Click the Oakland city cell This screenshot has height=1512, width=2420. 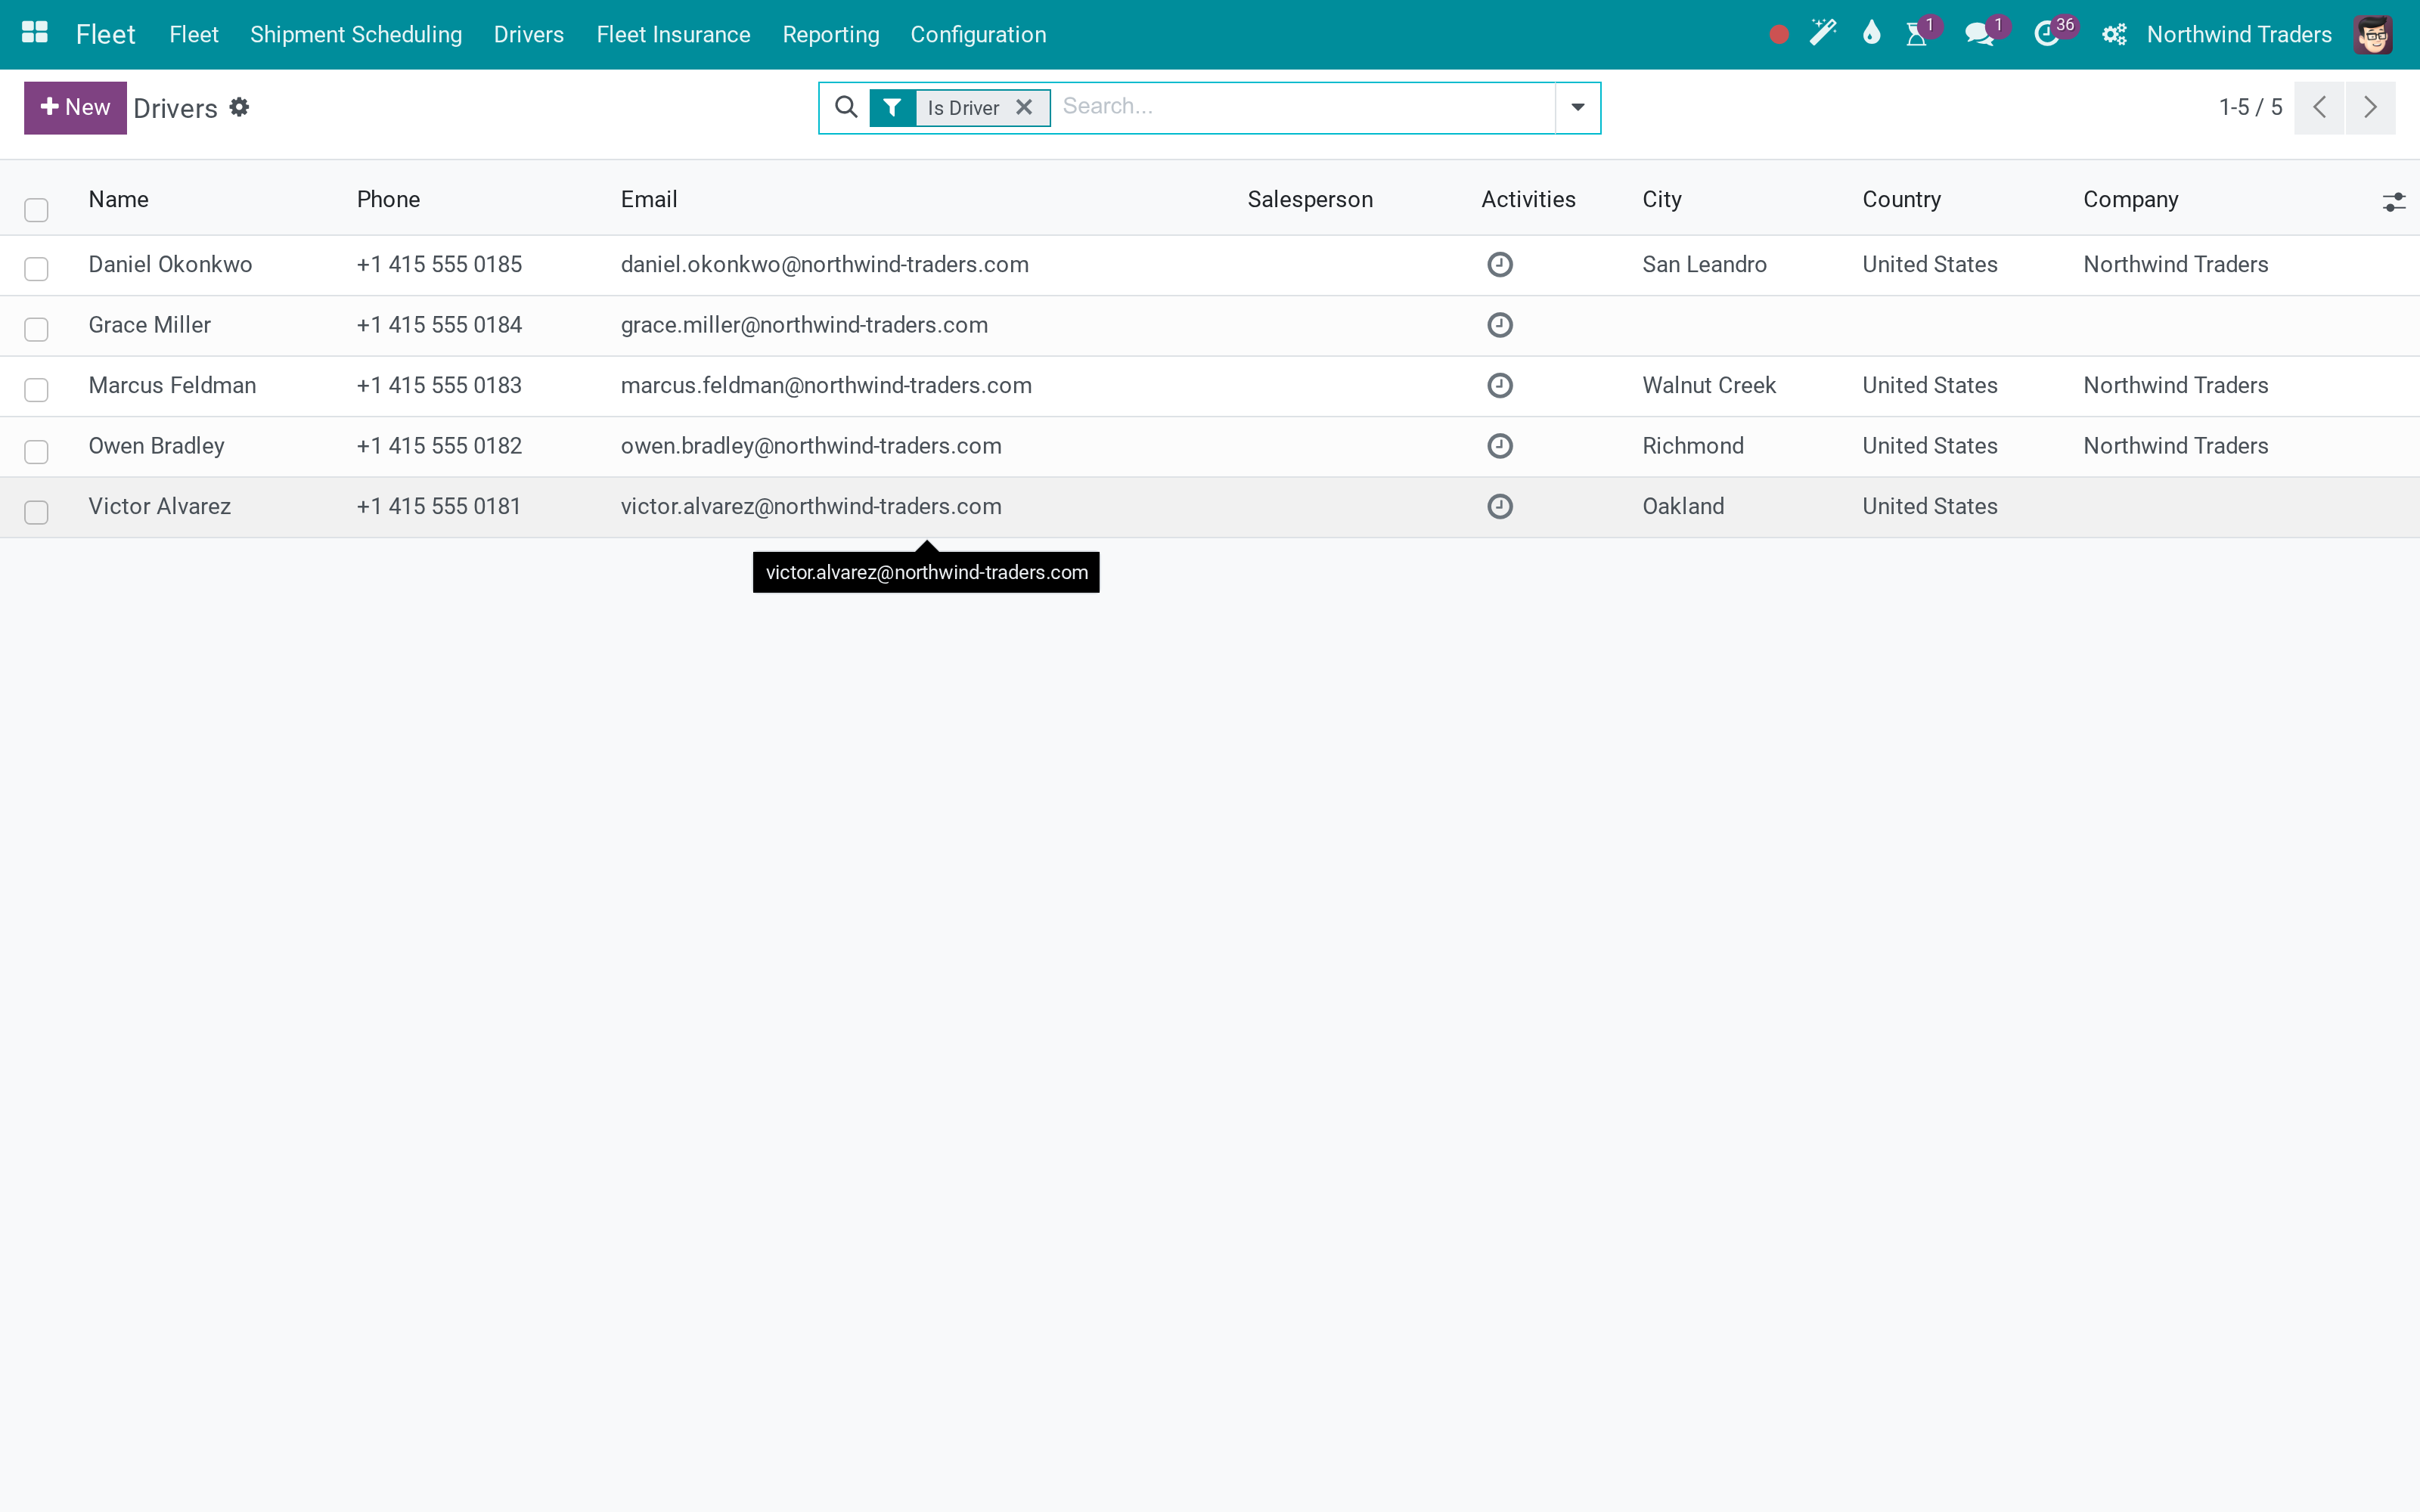point(1683,507)
